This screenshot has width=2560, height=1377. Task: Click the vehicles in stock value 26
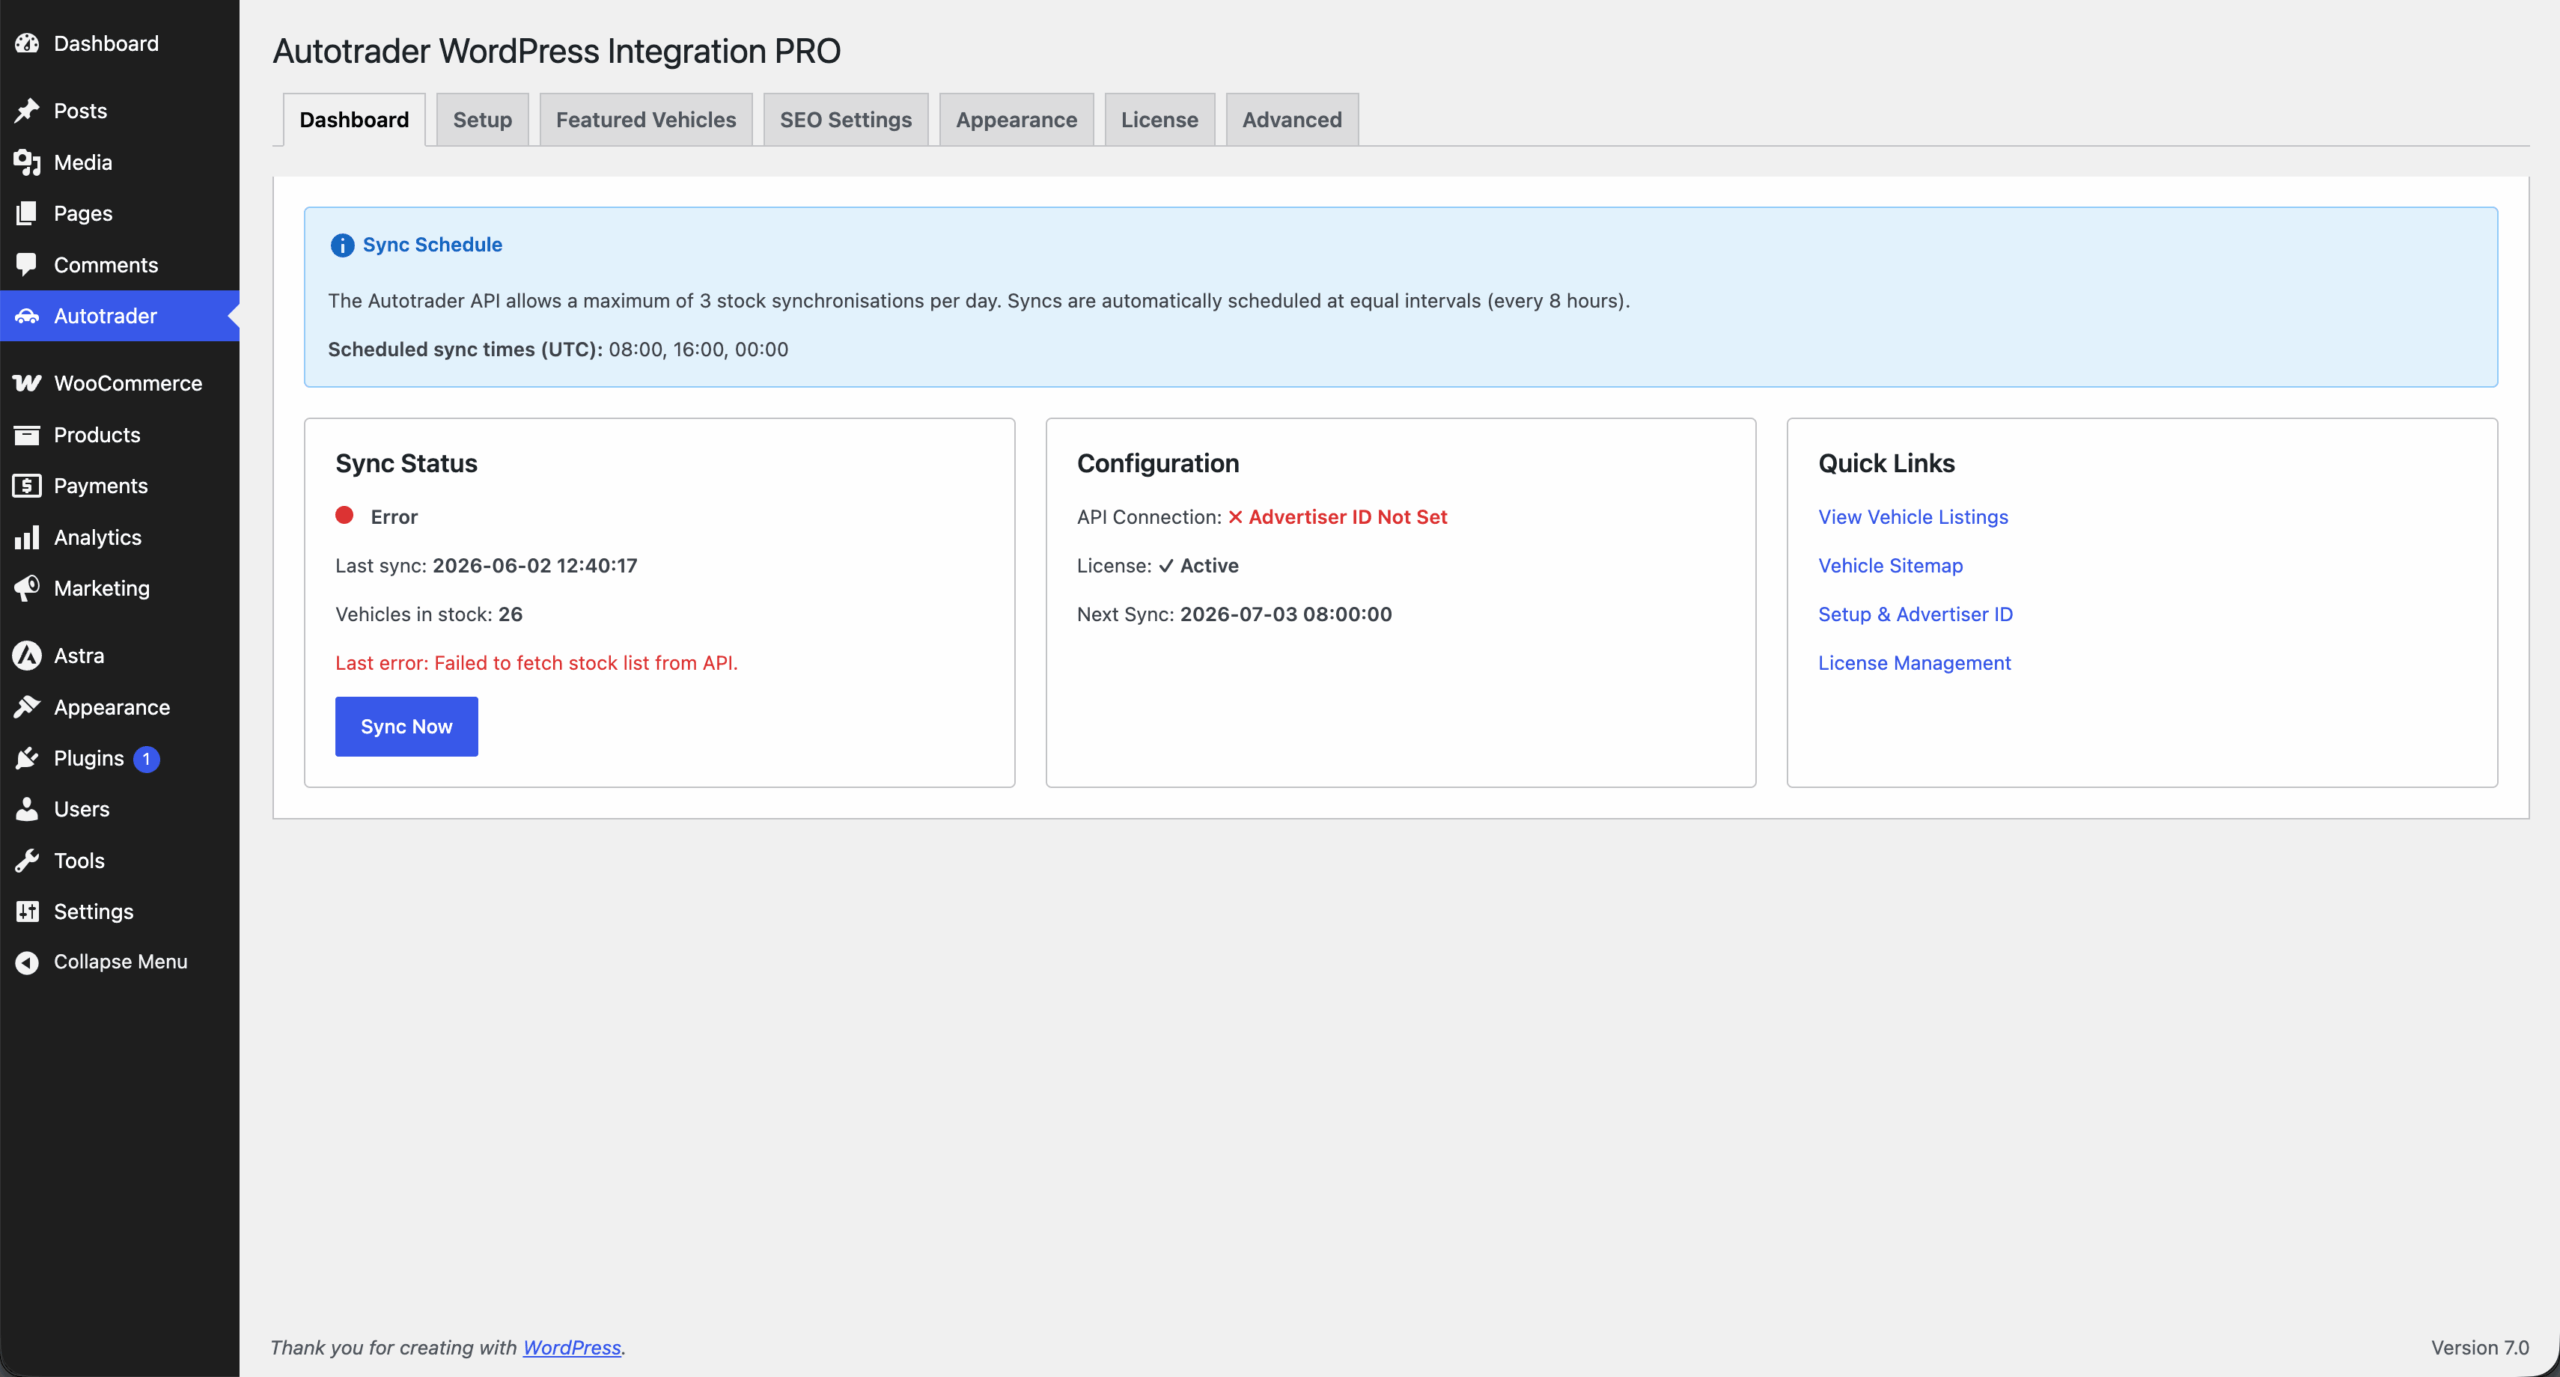[x=510, y=614]
